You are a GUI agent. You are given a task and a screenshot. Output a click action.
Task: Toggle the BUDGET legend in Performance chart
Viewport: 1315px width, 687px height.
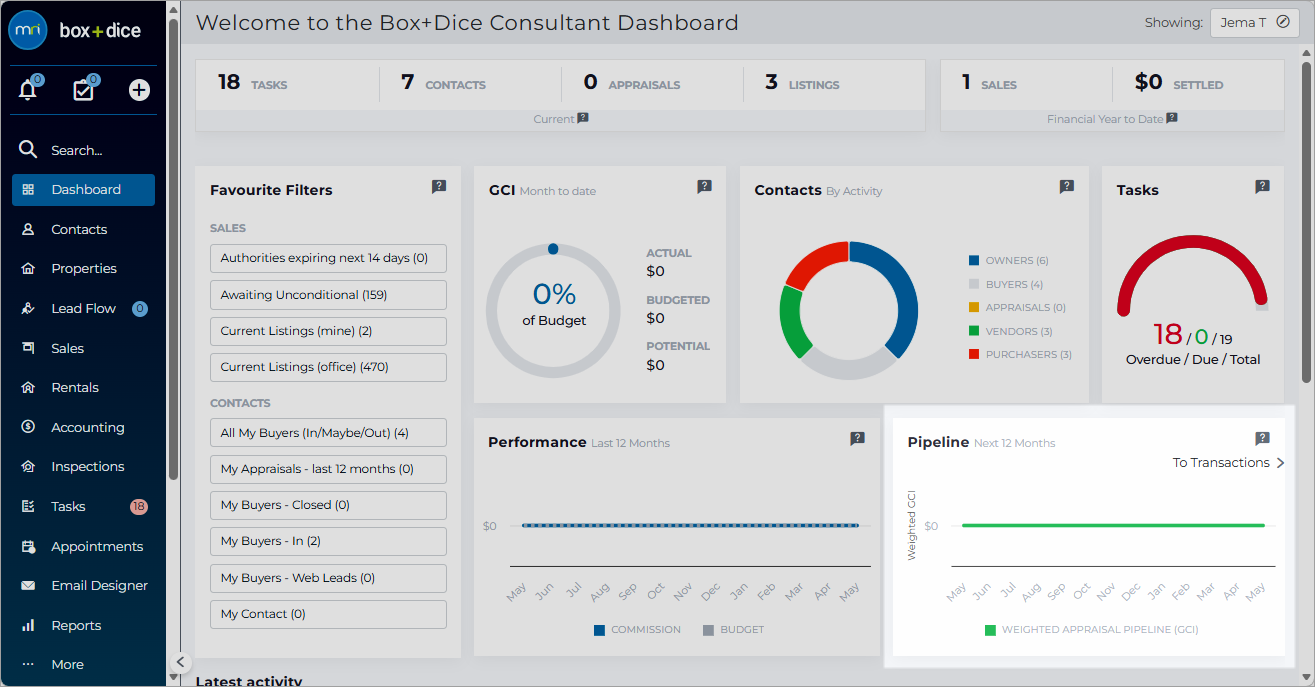733,630
